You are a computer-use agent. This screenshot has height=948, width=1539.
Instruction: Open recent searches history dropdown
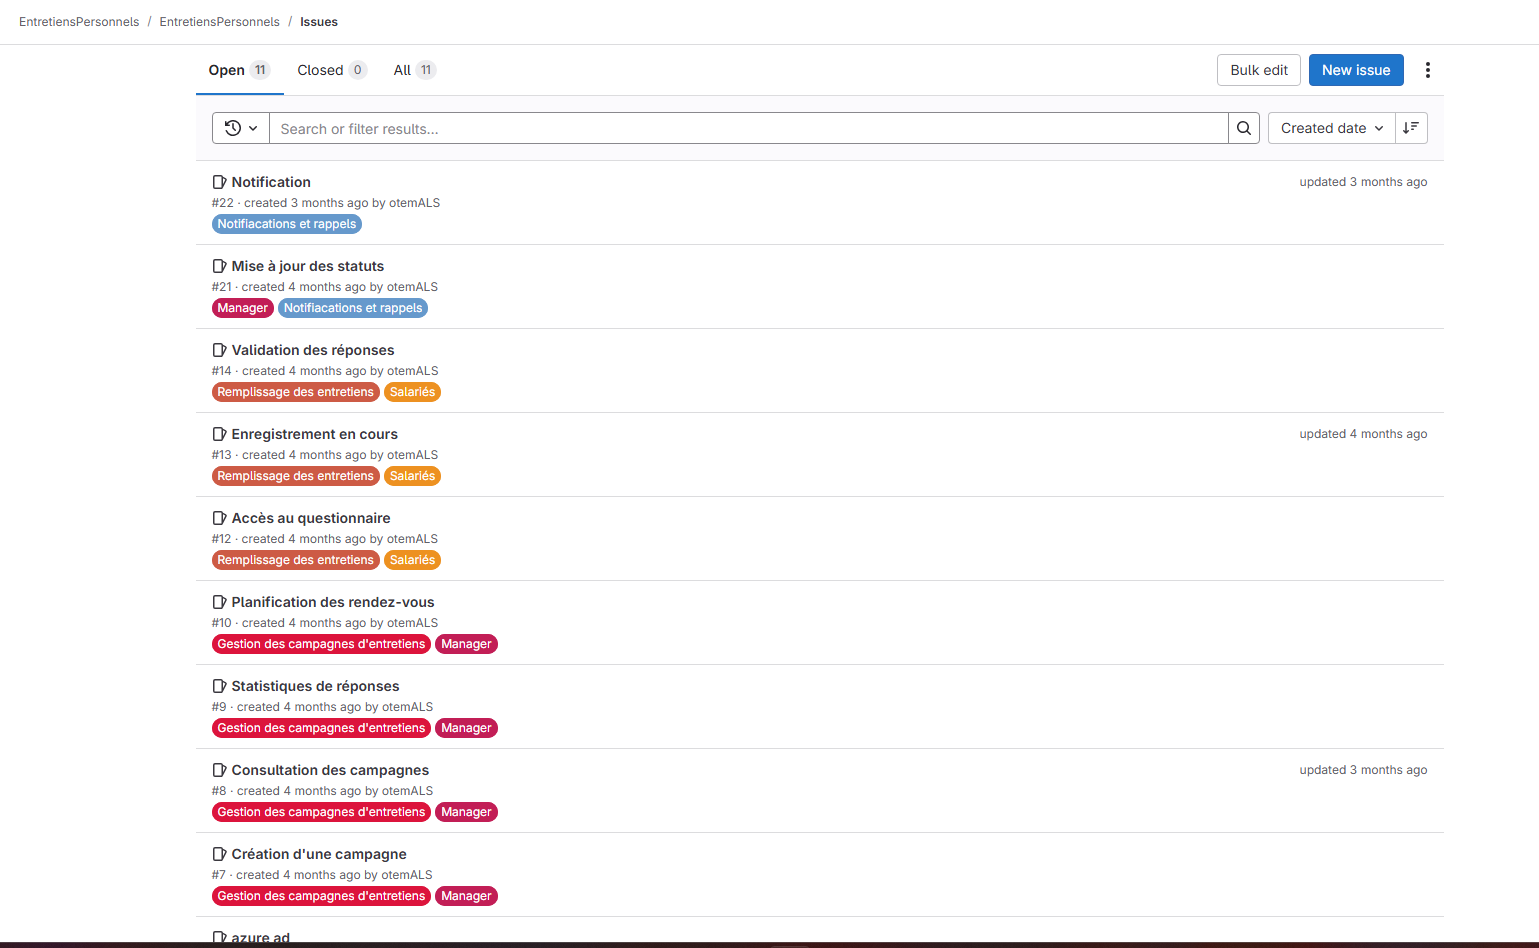(241, 128)
